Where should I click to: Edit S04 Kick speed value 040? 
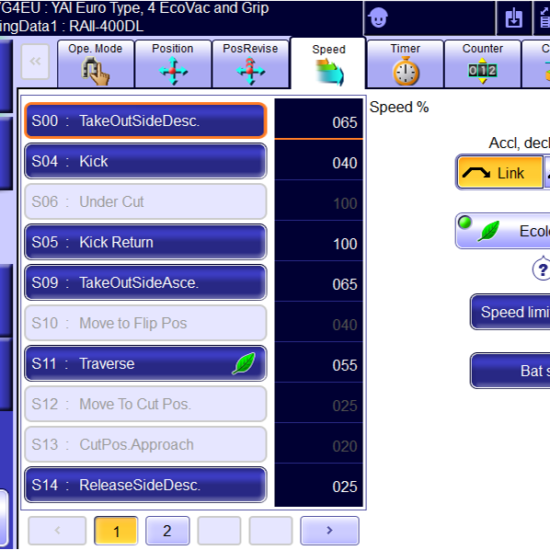[x=318, y=160]
